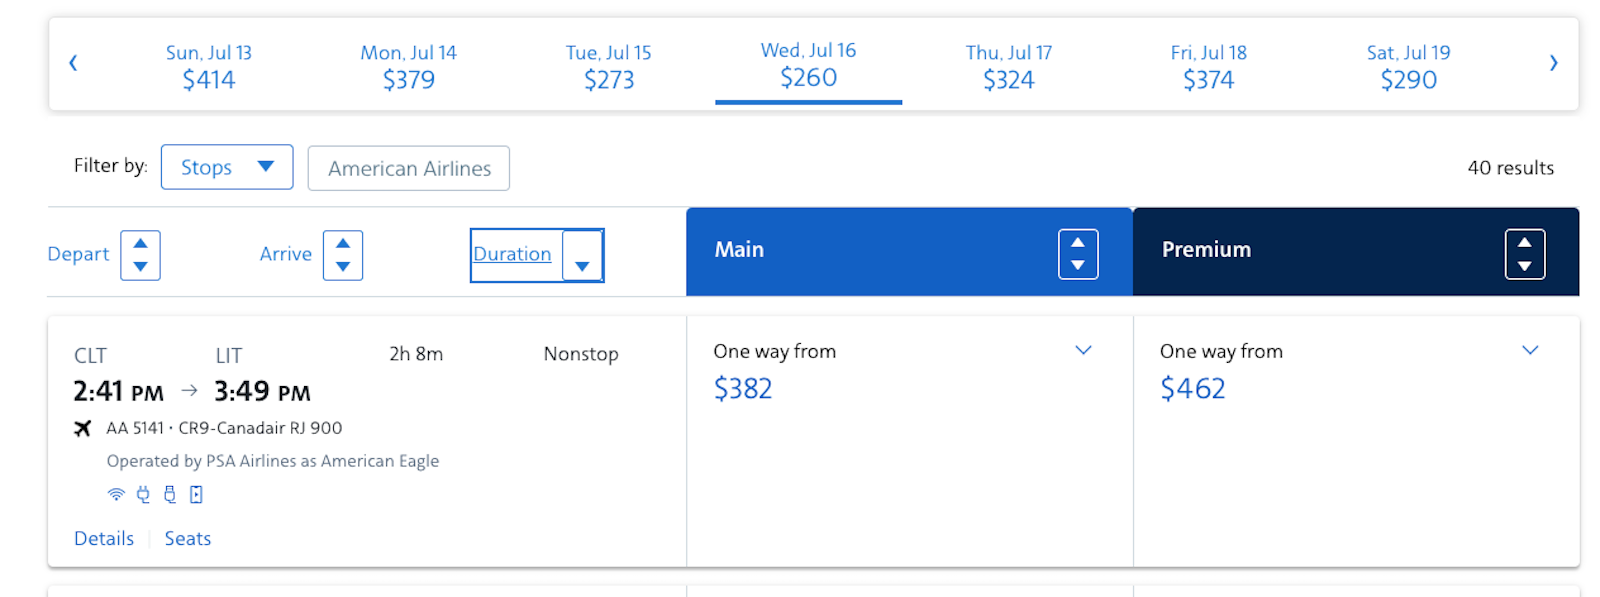Go to previous dates with left arrow
The image size is (1600, 597).
point(73,63)
